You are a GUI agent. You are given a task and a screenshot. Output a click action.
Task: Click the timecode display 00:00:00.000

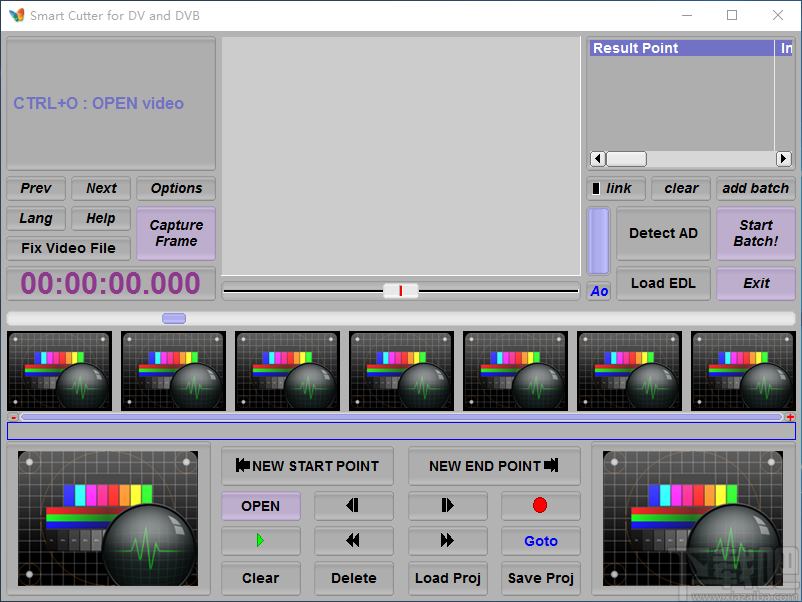click(110, 283)
